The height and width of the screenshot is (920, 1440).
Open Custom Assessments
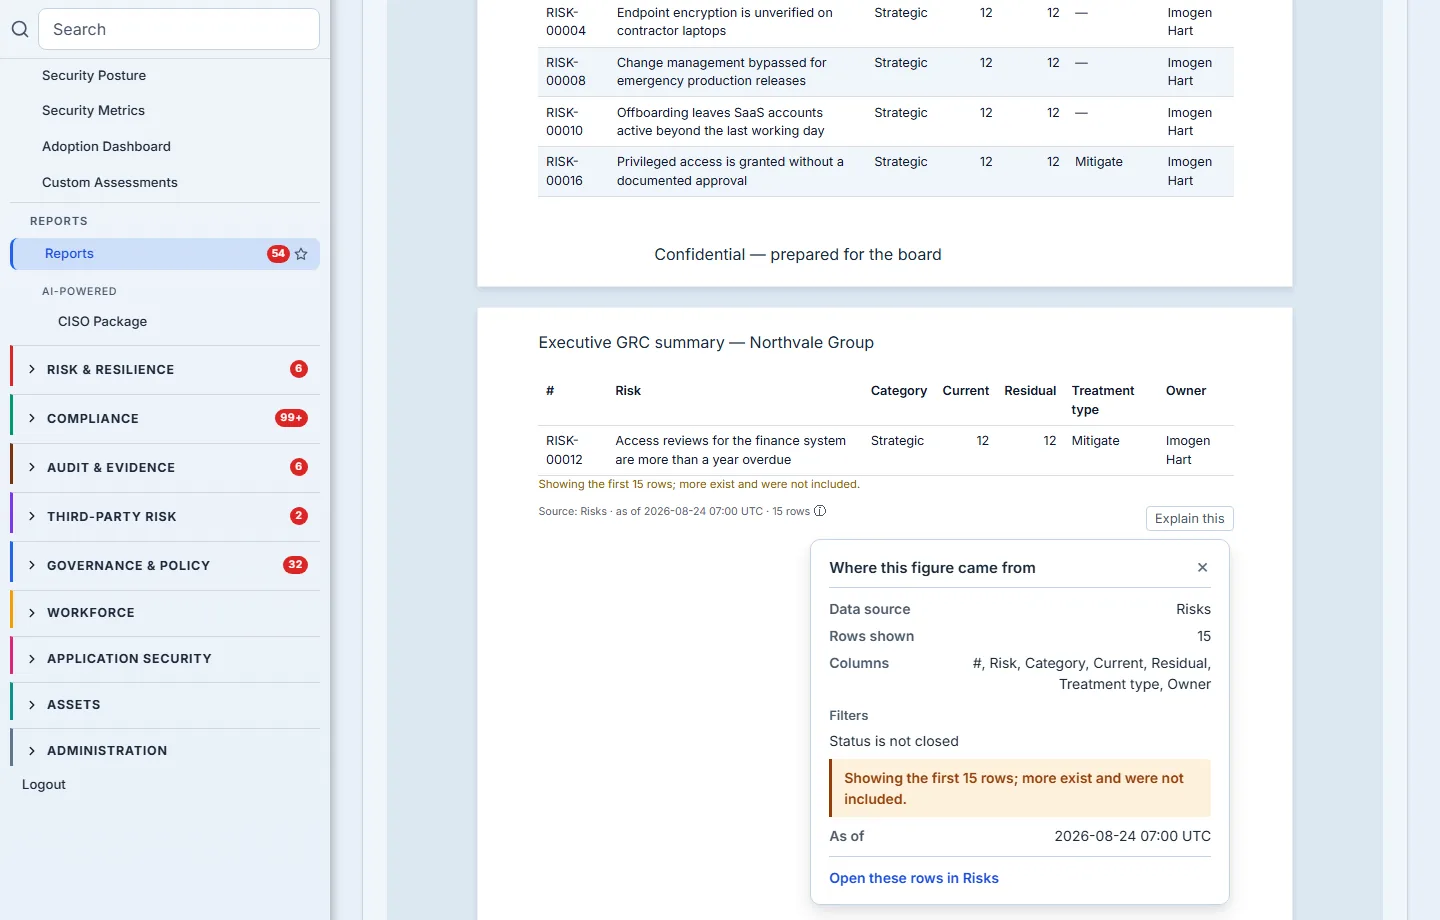[110, 182]
